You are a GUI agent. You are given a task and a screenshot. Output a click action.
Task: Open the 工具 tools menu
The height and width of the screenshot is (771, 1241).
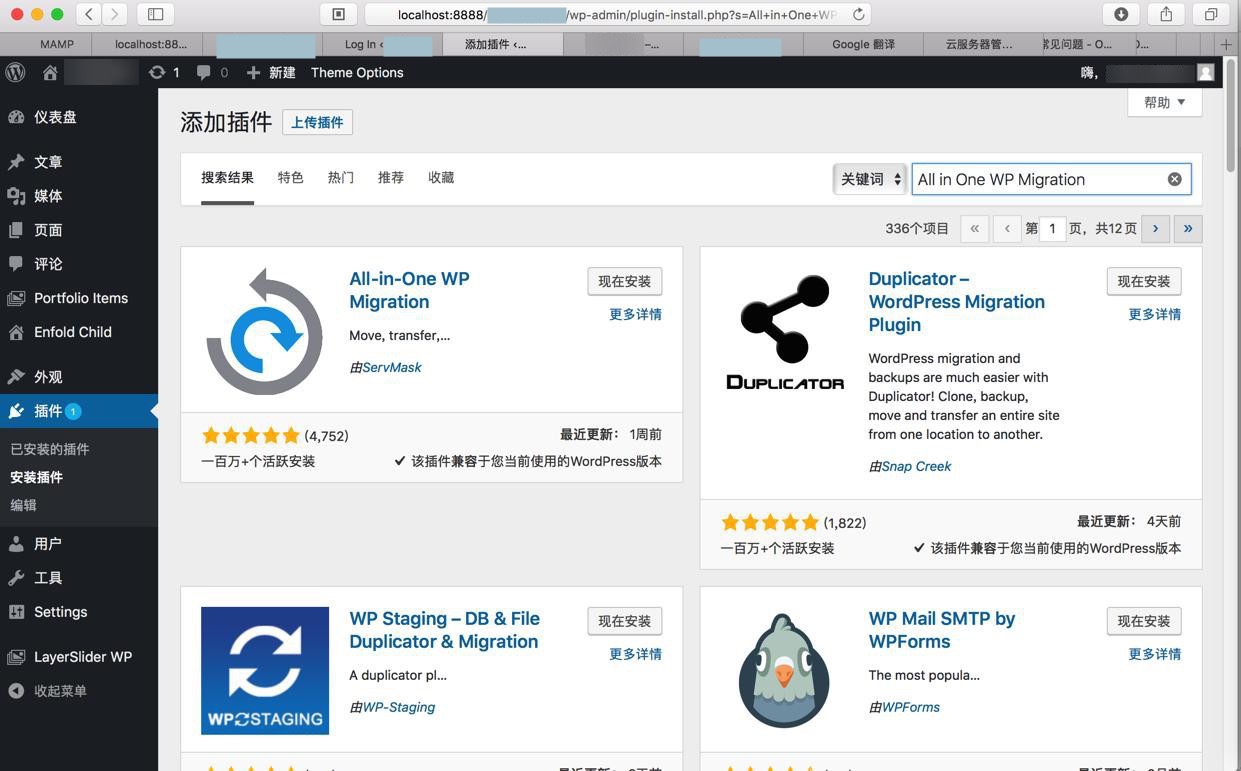coord(79,578)
